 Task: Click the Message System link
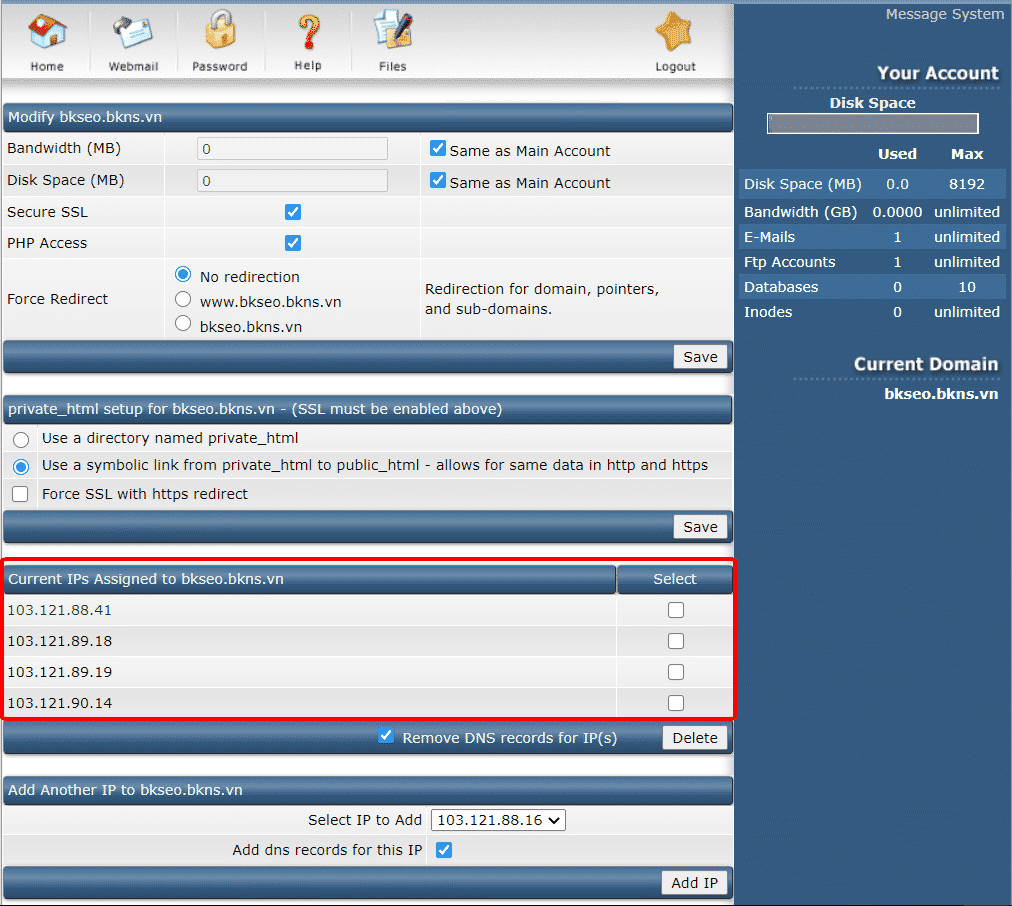tap(944, 14)
